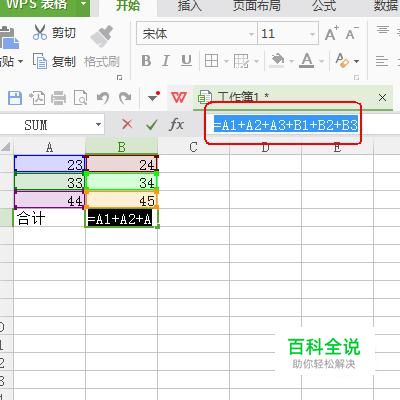Select cell containing 23
400x400 pixels.
[x=49, y=164]
